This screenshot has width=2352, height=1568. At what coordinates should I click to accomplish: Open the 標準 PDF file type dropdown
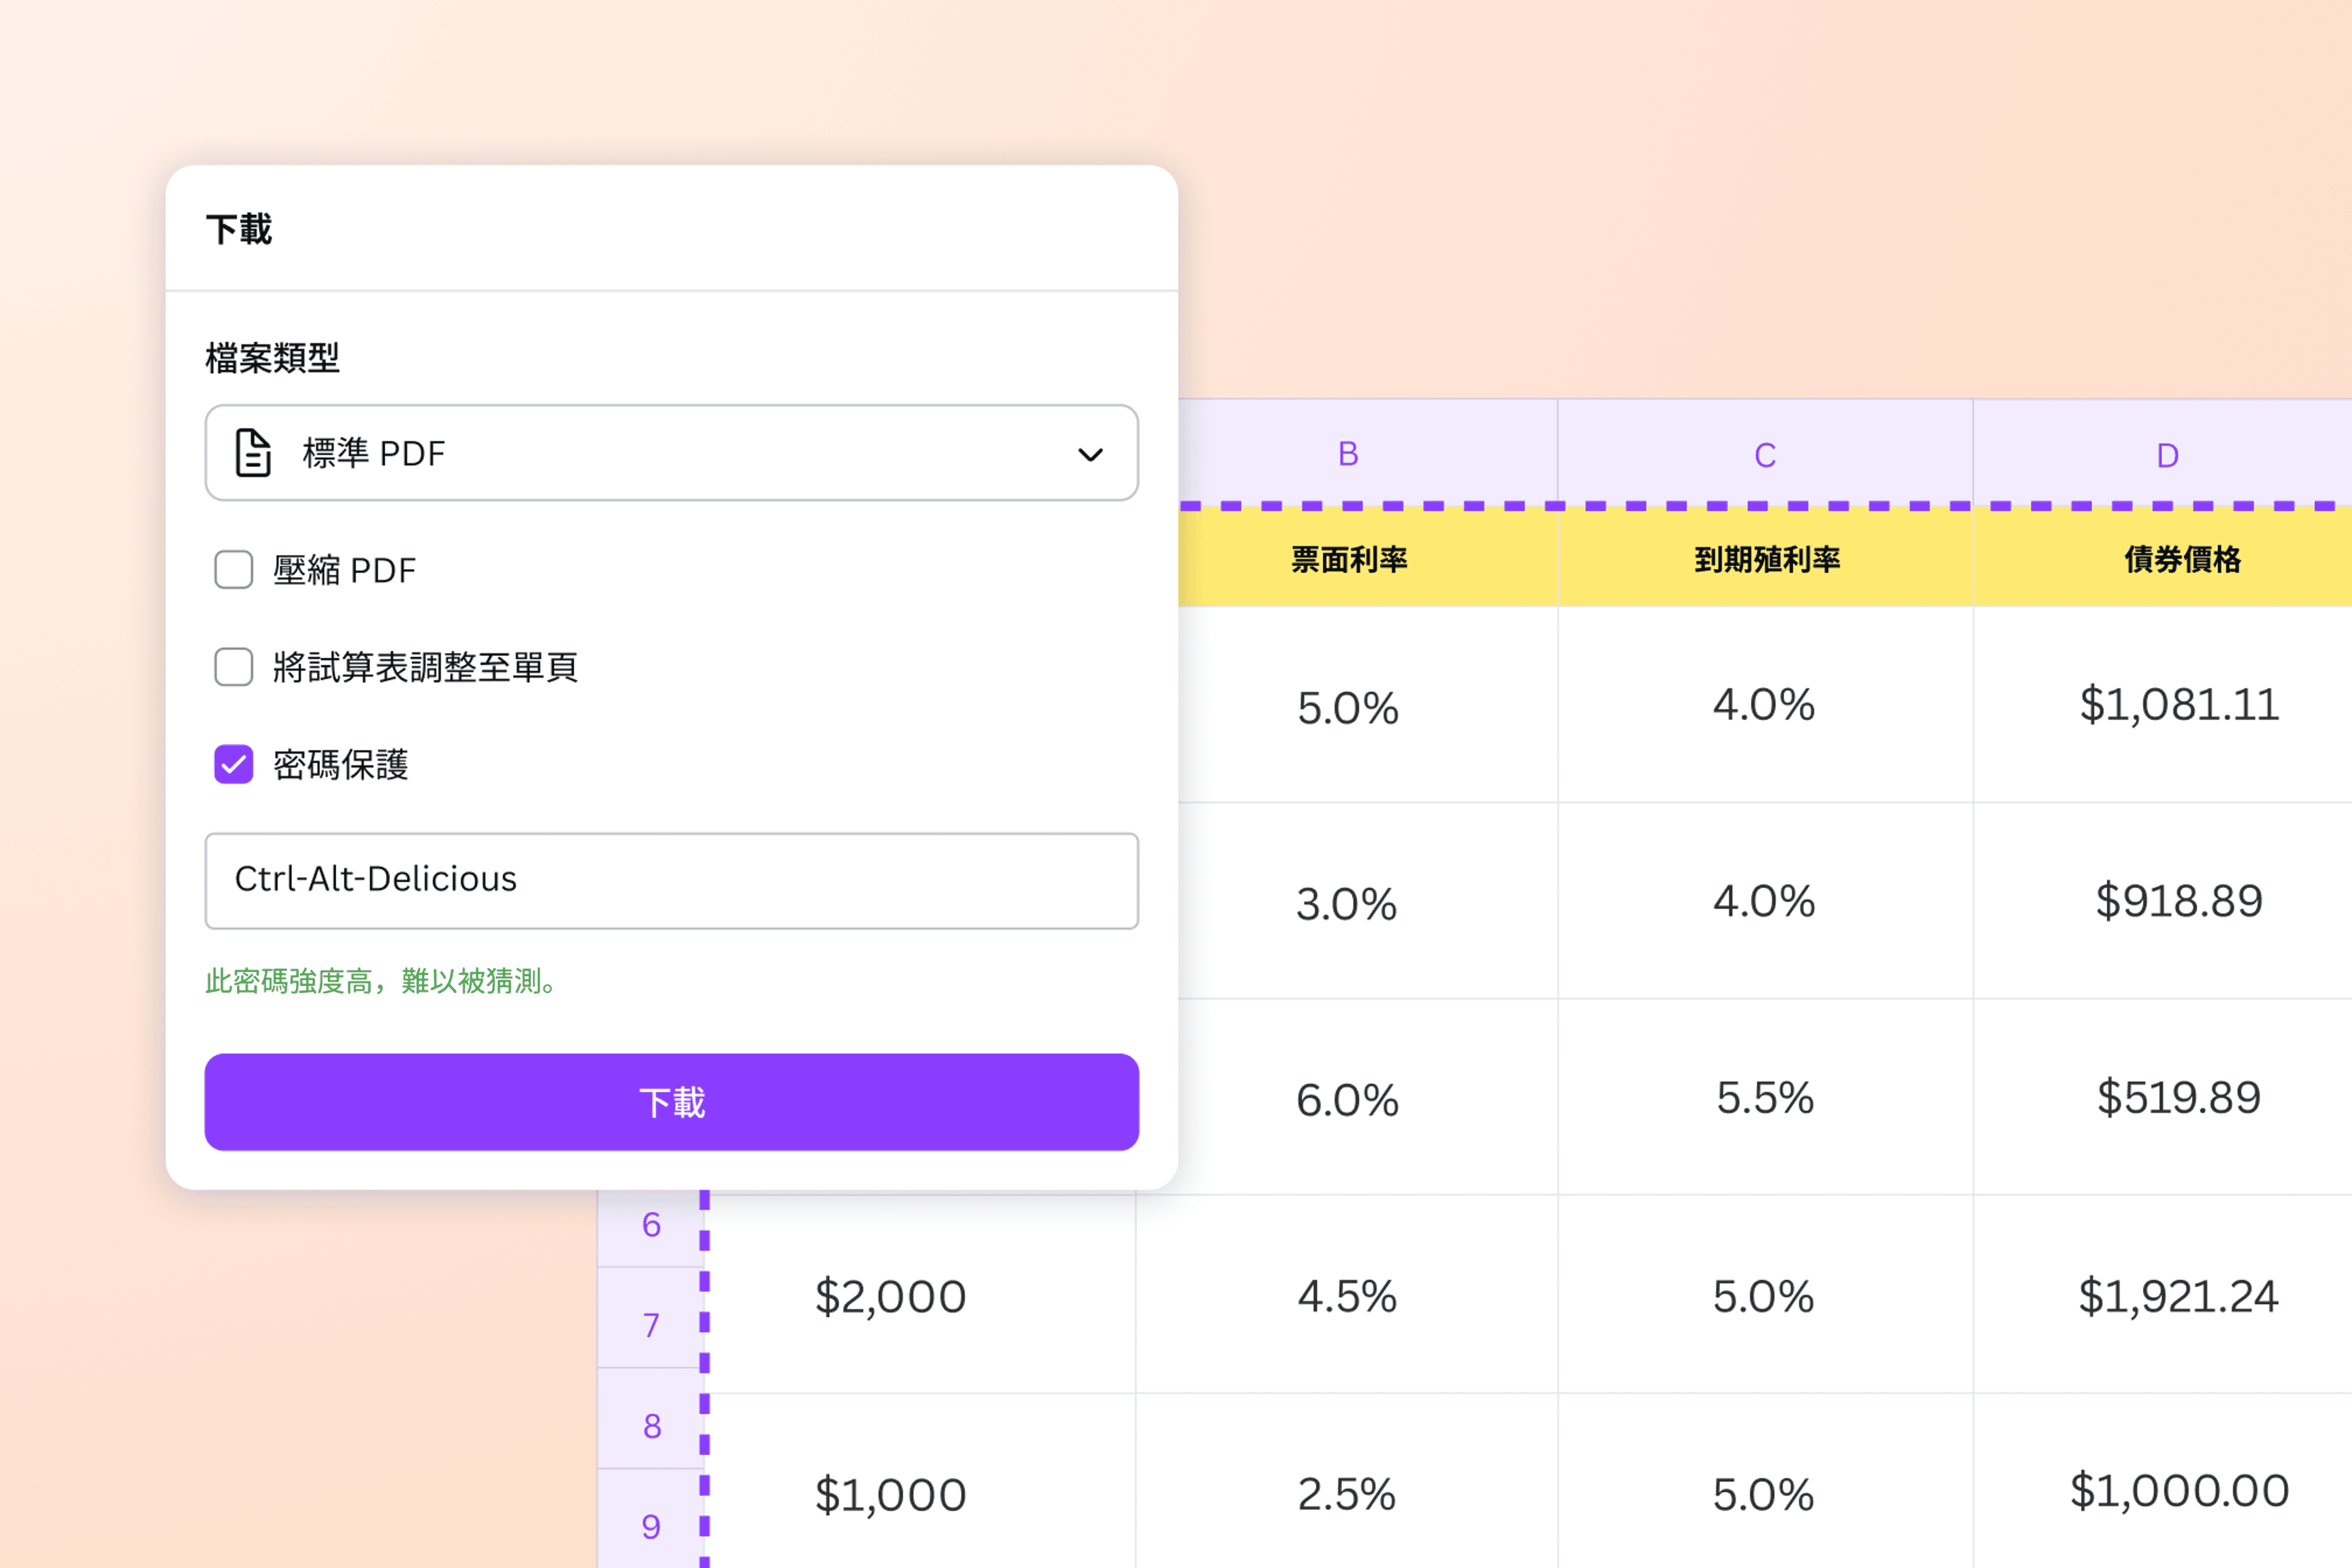671,453
